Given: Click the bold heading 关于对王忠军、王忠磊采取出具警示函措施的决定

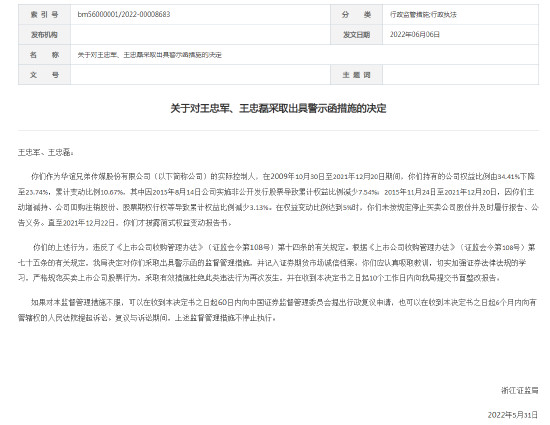Looking at the screenshot, I should (278, 108).
